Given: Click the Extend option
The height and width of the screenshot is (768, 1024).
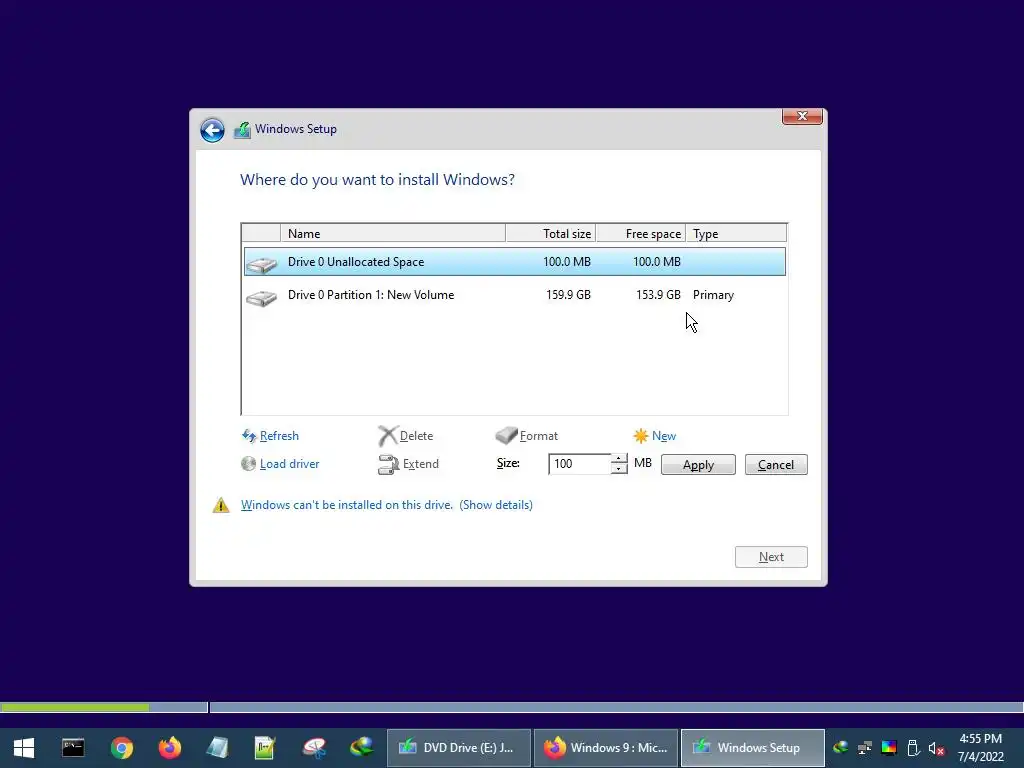Looking at the screenshot, I should (x=421, y=464).
